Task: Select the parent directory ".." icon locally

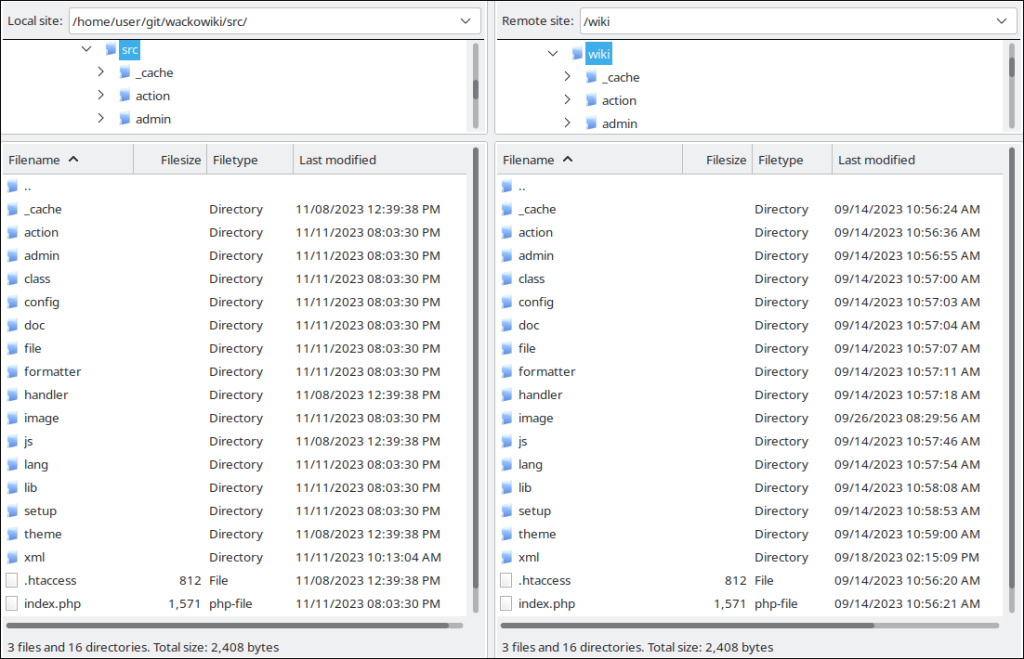Action: pos(10,186)
